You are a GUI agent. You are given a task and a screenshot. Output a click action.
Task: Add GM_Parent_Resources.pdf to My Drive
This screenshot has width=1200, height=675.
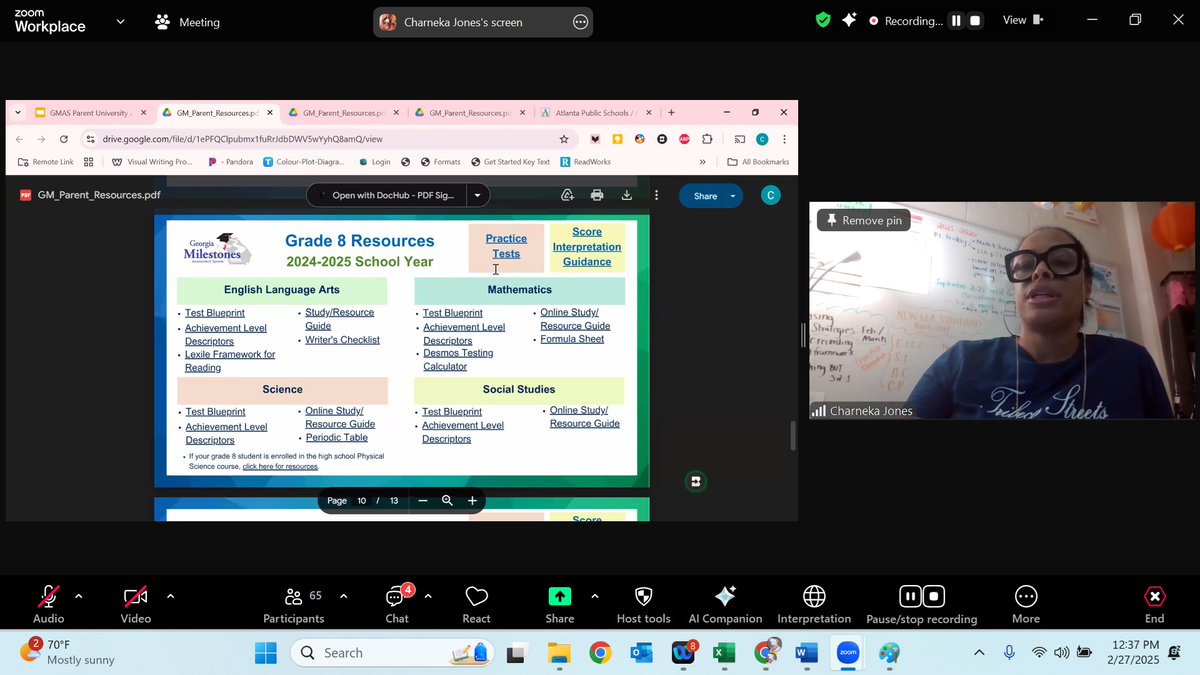pyautogui.click(x=567, y=194)
